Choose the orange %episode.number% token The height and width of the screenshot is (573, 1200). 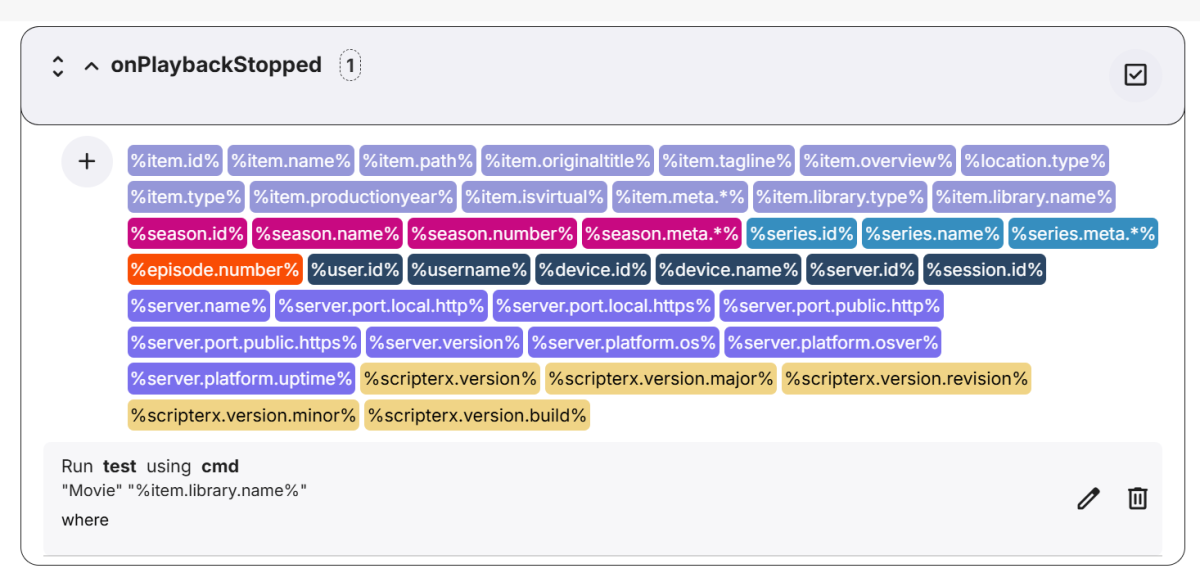point(214,269)
